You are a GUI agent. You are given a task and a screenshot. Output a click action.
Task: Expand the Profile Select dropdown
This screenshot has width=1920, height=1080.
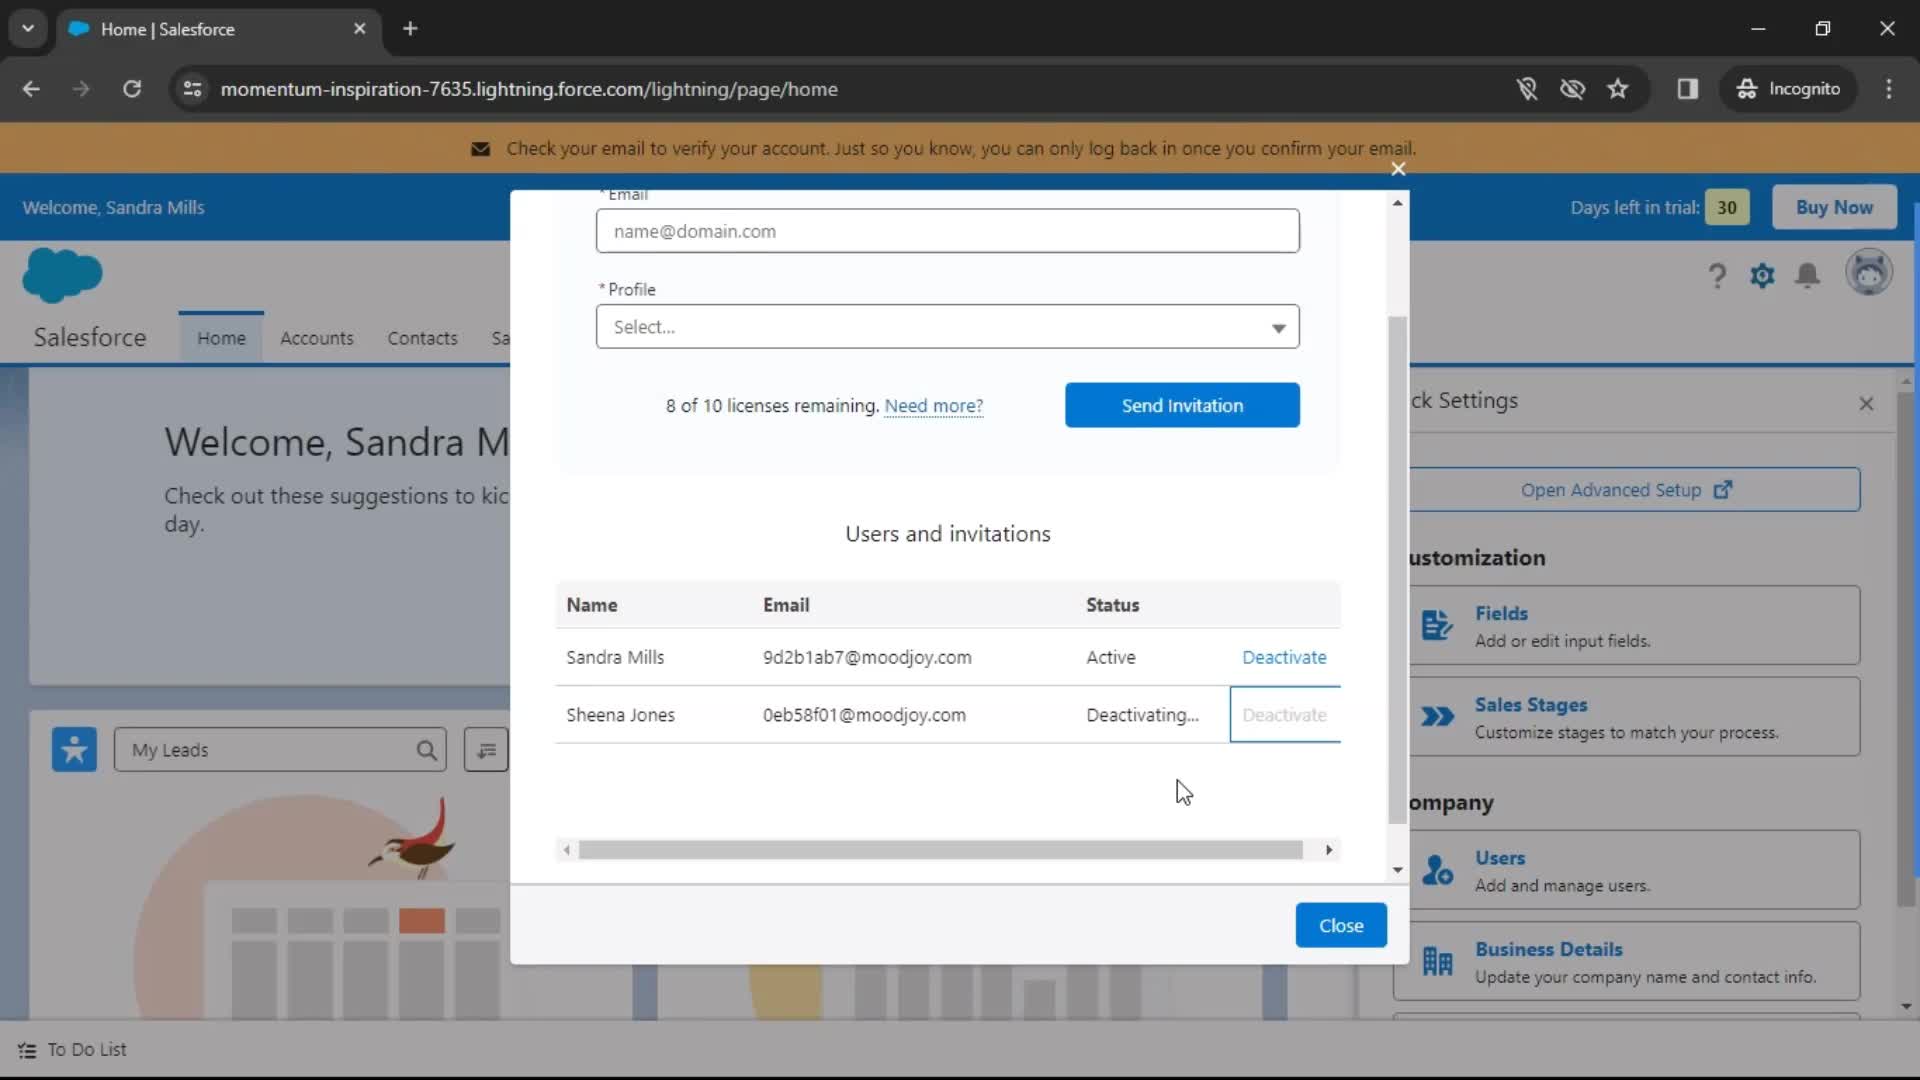click(947, 327)
